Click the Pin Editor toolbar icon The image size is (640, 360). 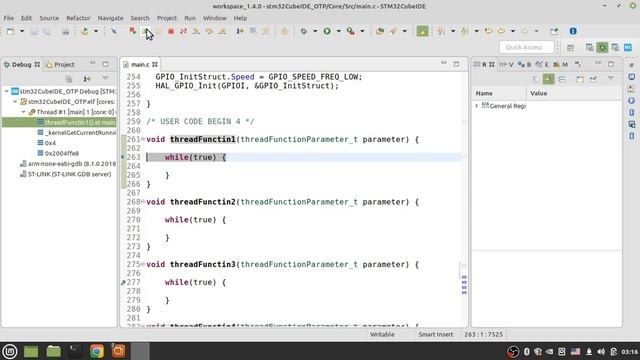[x=554, y=31]
